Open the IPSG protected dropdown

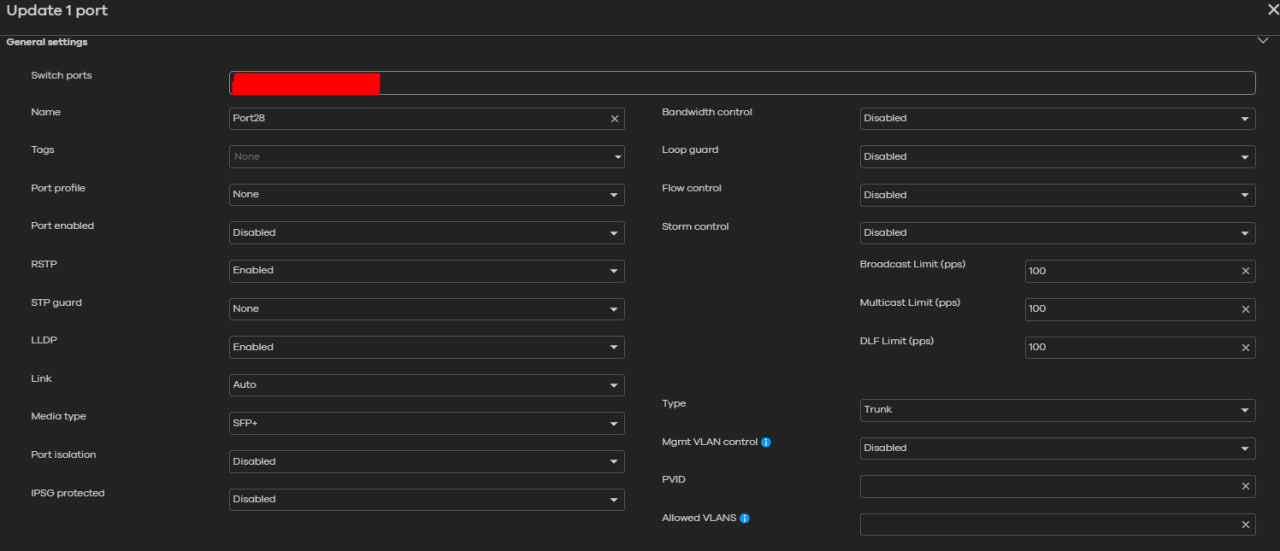coord(427,499)
